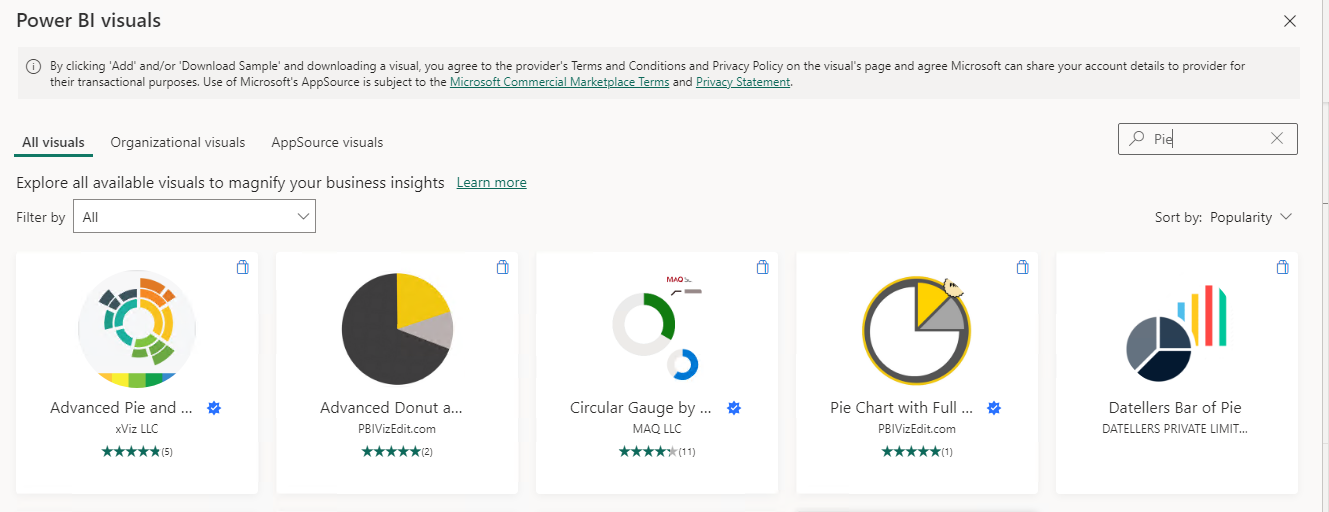Click the Filter by label

tap(41, 217)
